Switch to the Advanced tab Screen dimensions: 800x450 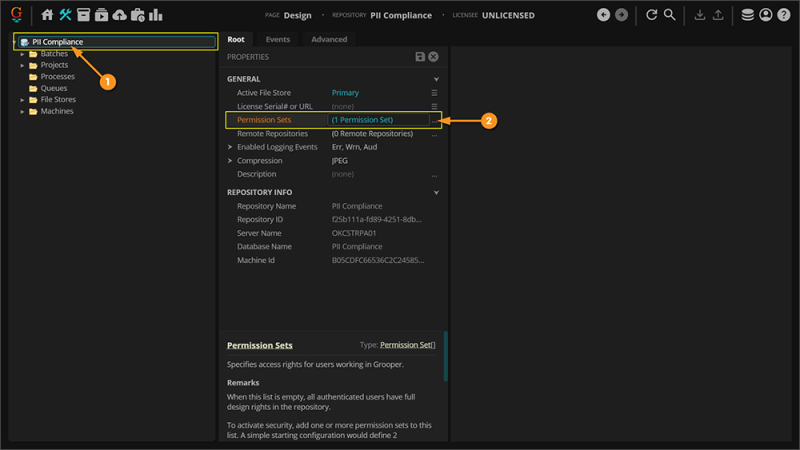329,39
